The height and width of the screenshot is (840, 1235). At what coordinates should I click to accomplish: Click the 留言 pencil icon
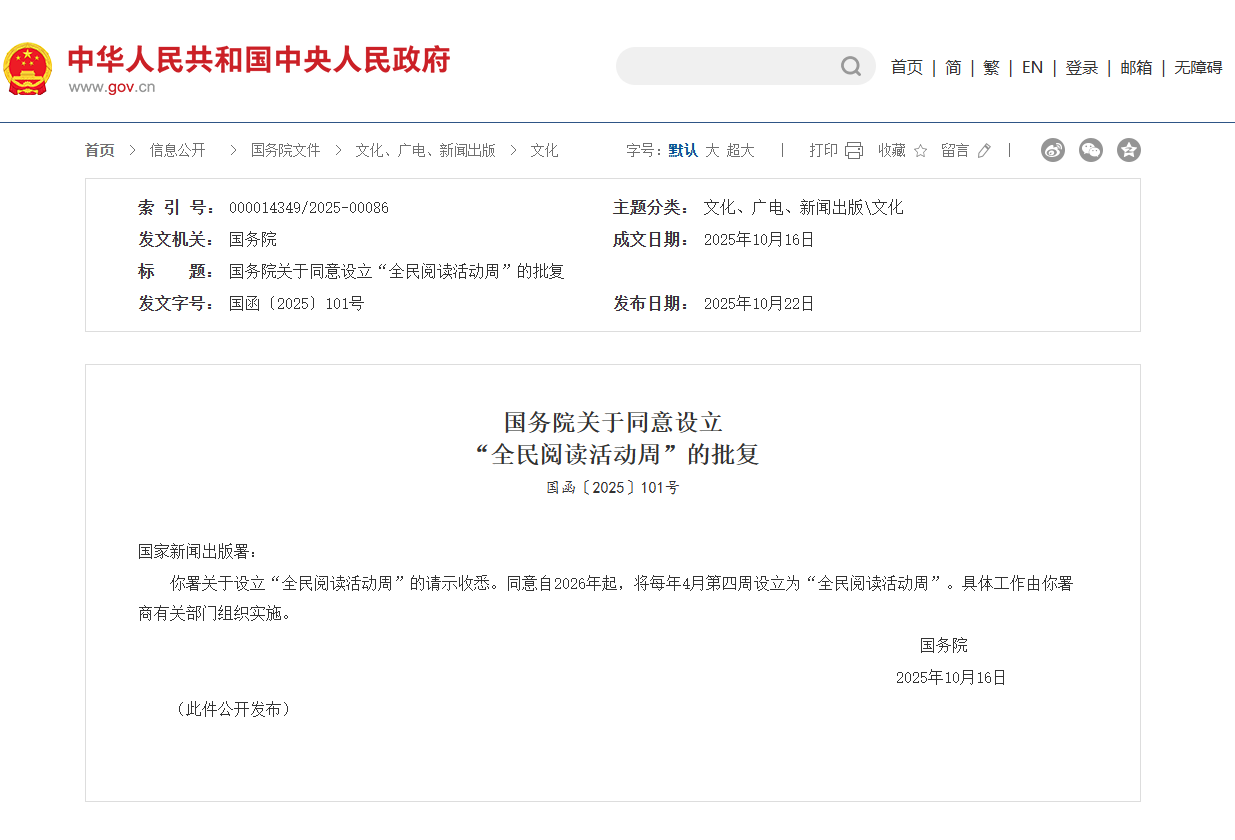pos(984,151)
